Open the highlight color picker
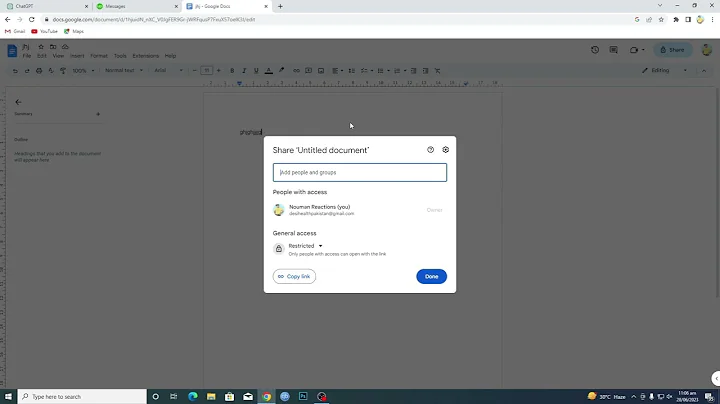This screenshot has width=720, height=404. (x=281, y=71)
